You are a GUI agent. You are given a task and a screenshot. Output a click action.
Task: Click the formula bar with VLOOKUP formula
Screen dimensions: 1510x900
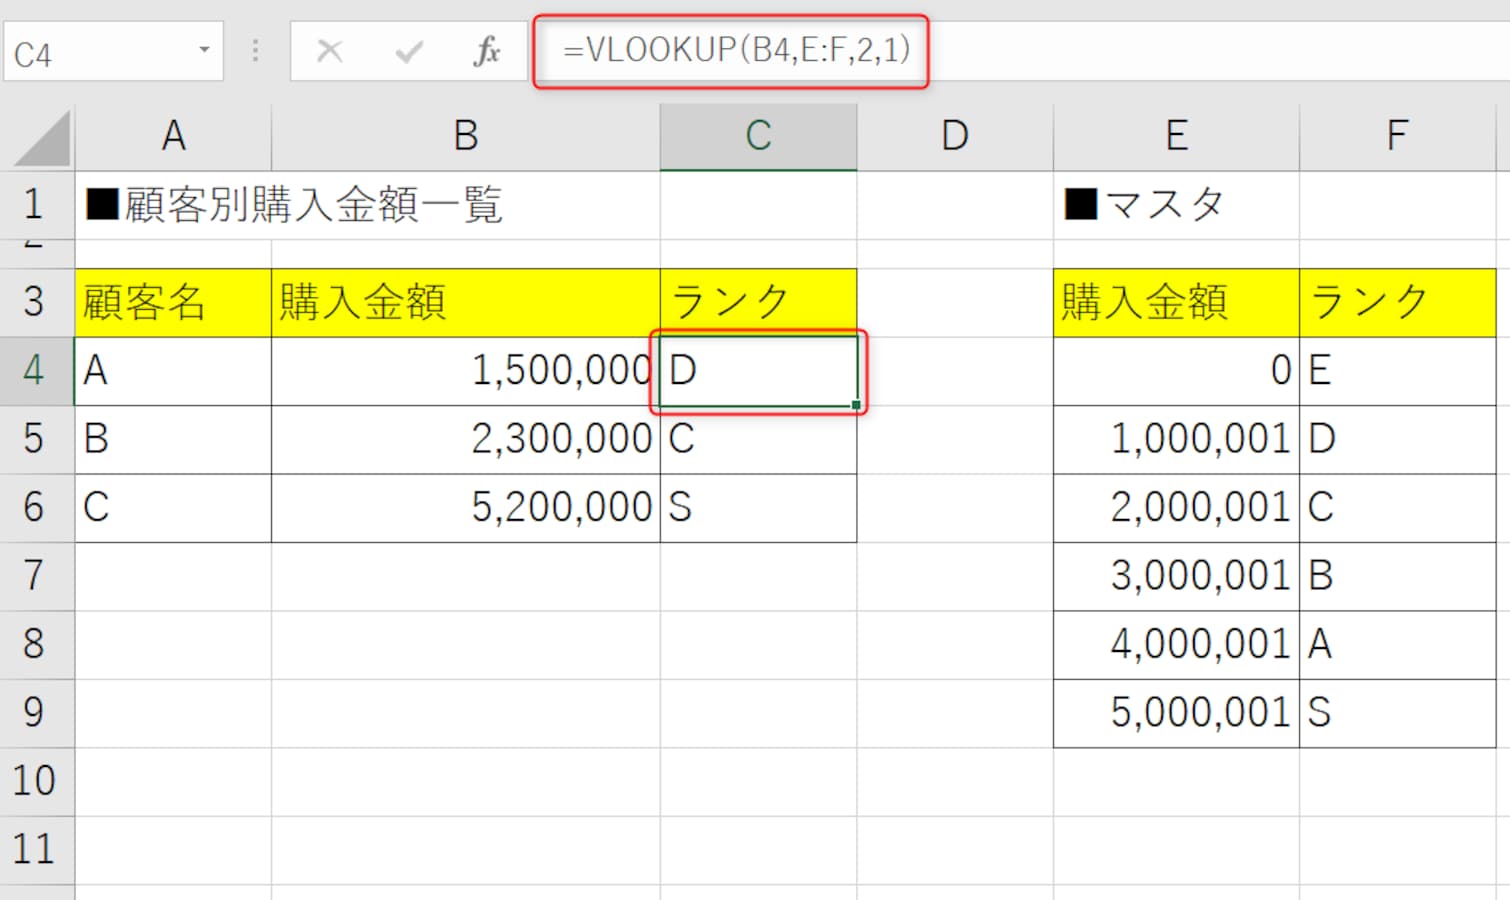1020,50
